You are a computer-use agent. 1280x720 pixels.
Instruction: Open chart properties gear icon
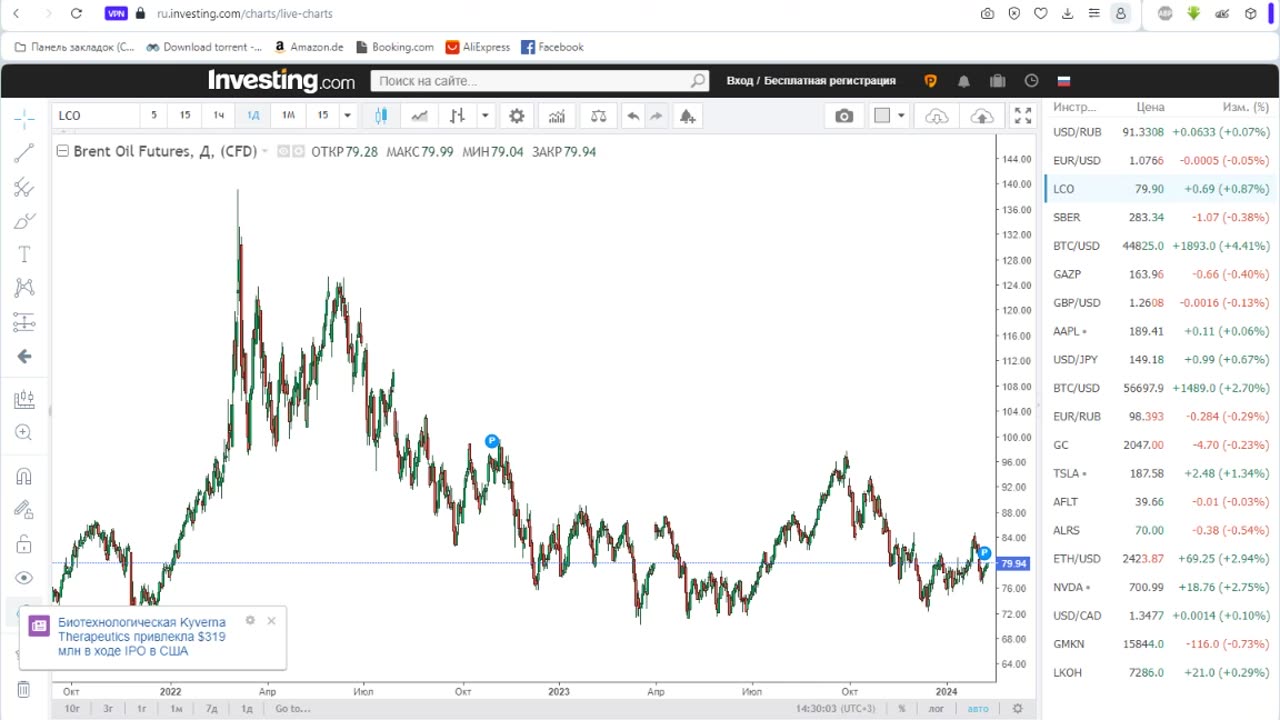pyautogui.click(x=516, y=116)
